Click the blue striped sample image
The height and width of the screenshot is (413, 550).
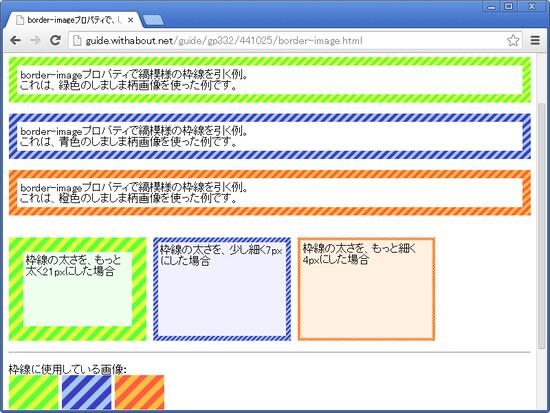coord(87,392)
